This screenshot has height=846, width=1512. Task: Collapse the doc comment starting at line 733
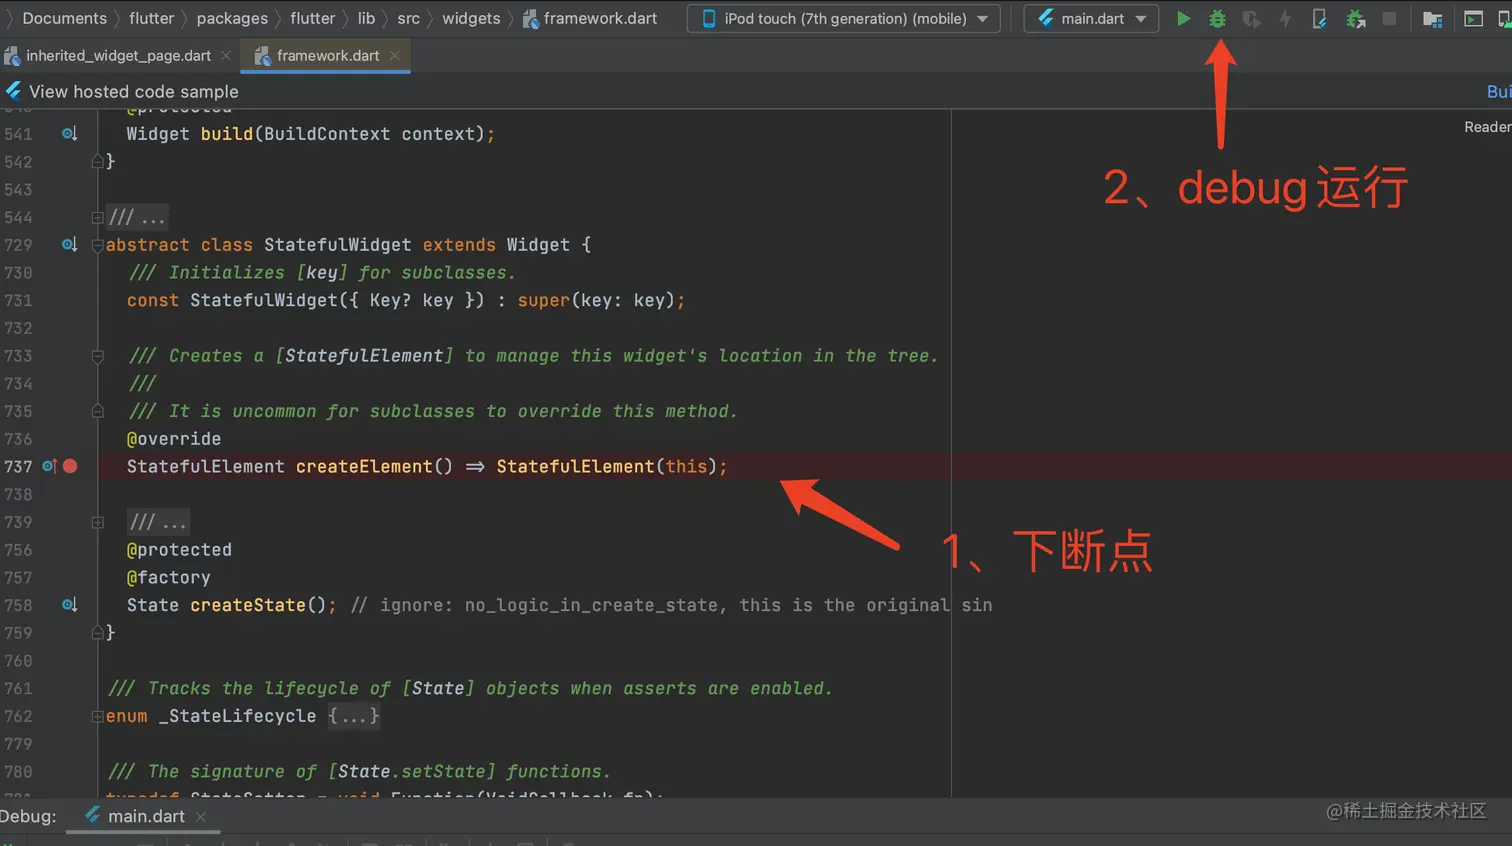pos(97,356)
